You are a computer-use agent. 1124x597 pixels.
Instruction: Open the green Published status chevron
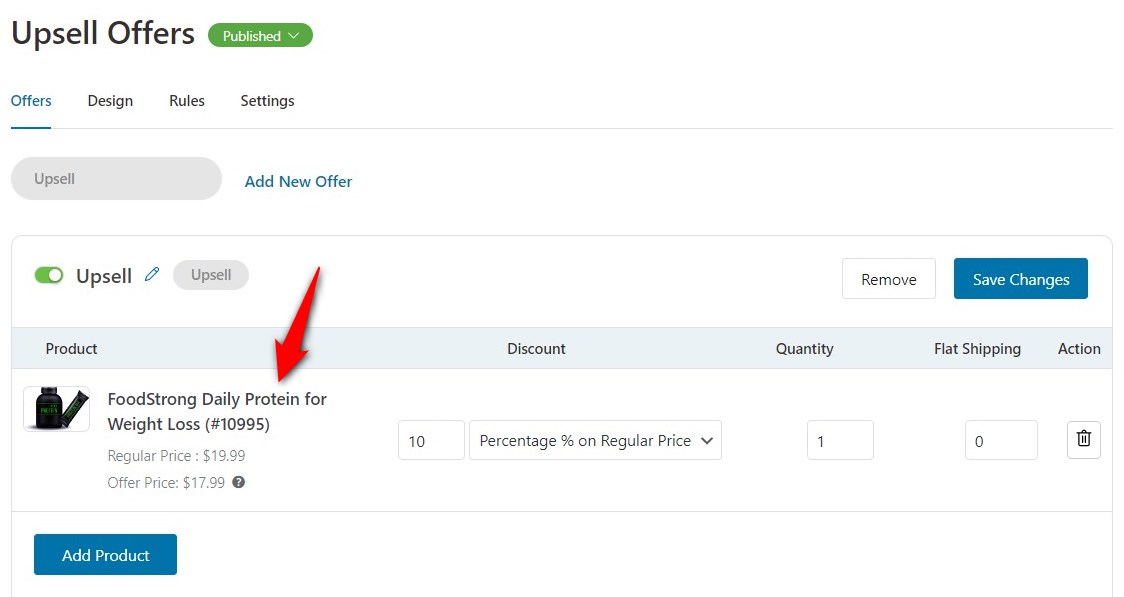pyautogui.click(x=295, y=35)
